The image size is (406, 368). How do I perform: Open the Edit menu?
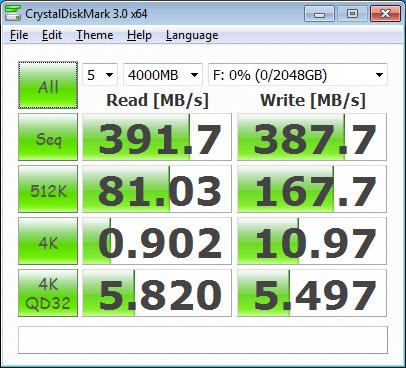[52, 35]
